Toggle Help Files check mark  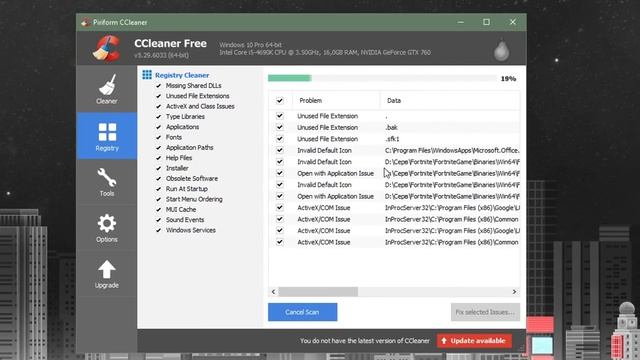(x=158, y=158)
